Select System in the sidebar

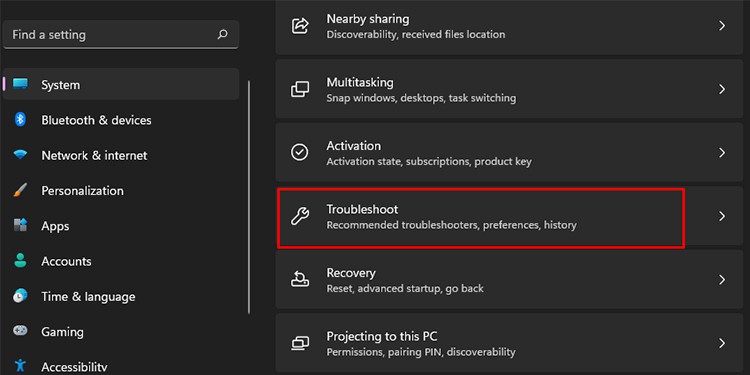[121, 84]
